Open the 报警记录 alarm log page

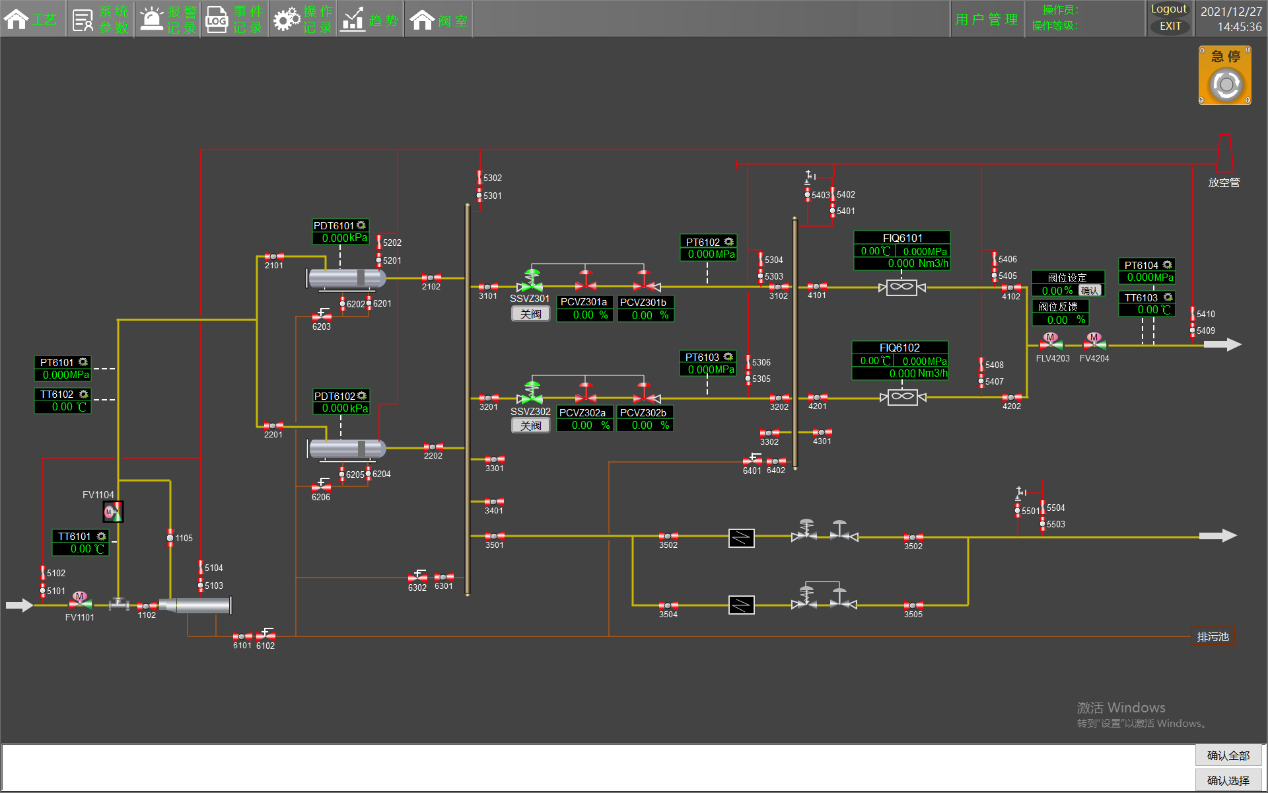coord(167,18)
